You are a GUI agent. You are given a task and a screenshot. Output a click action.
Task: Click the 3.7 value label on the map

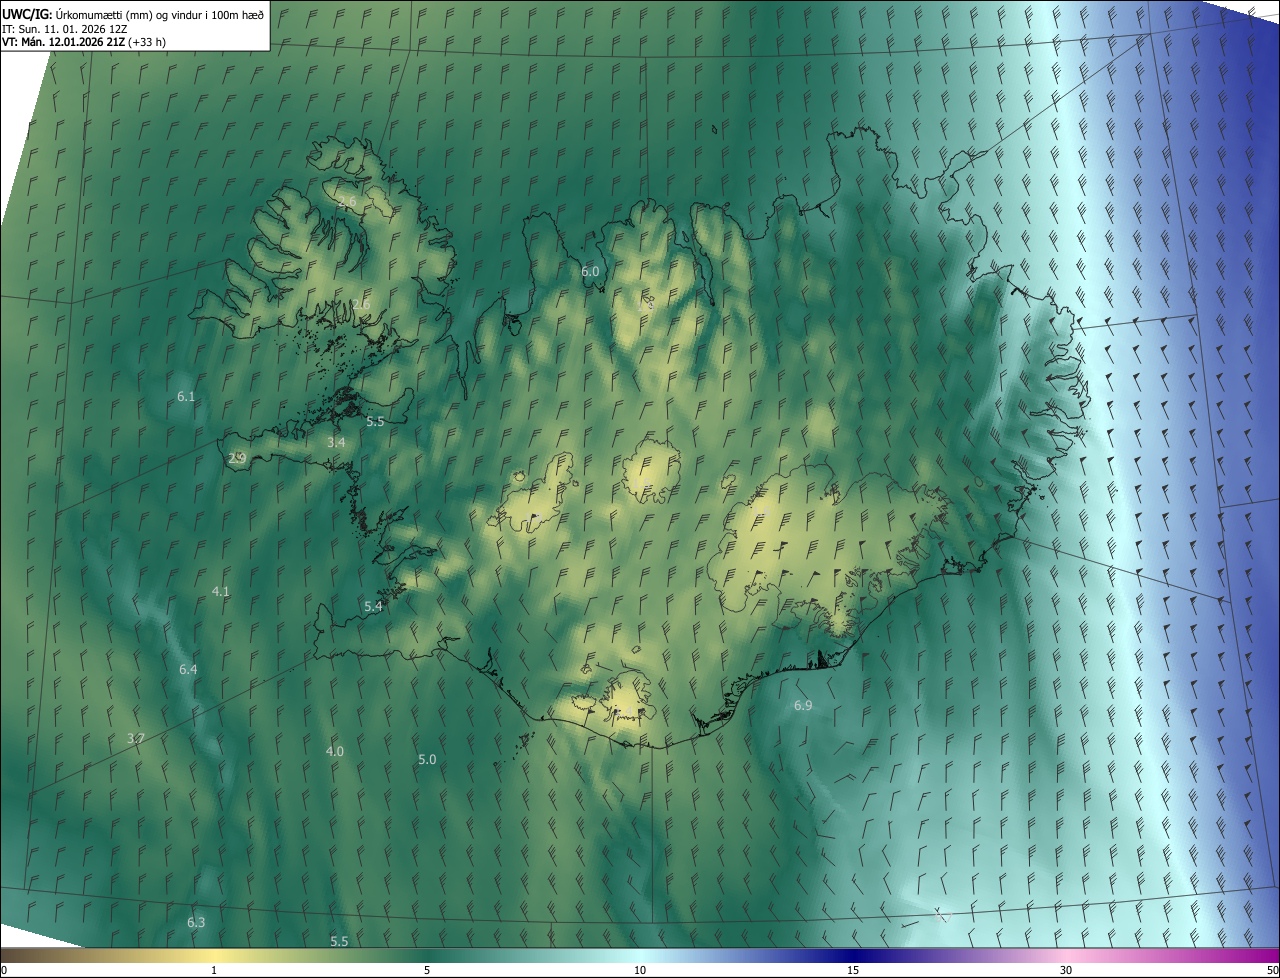(x=136, y=738)
